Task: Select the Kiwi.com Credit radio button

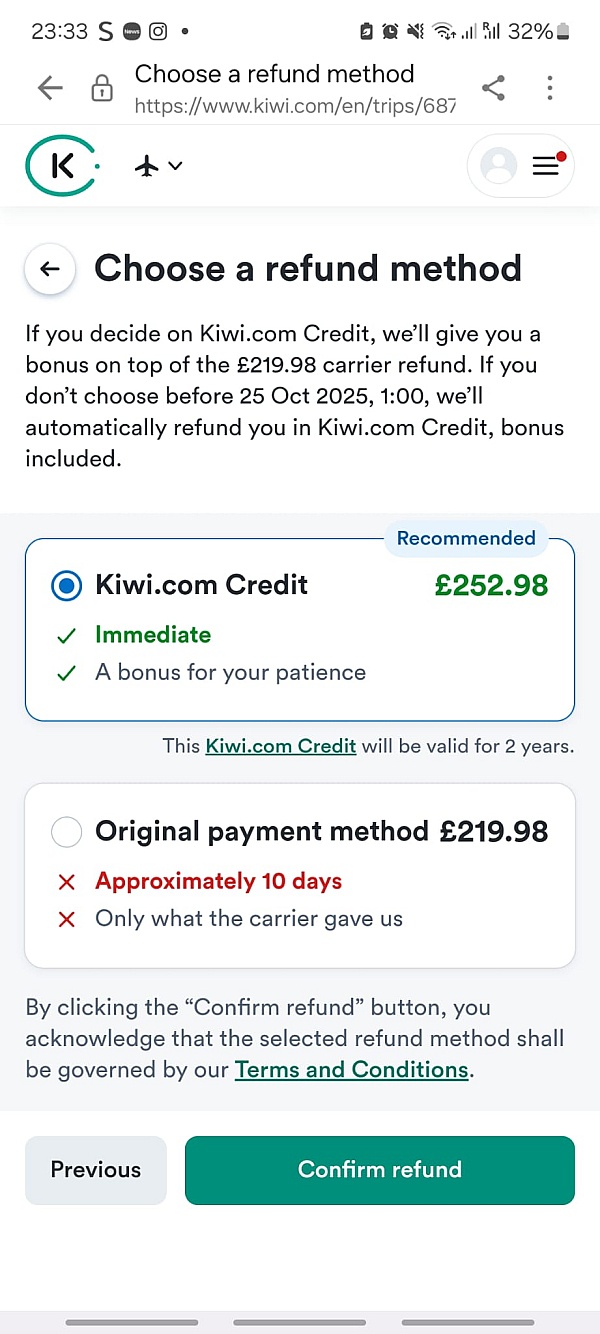Action: pos(67,586)
